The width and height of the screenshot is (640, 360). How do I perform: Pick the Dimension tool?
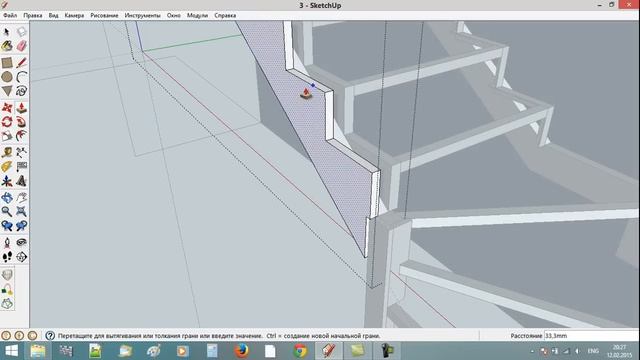point(21,152)
